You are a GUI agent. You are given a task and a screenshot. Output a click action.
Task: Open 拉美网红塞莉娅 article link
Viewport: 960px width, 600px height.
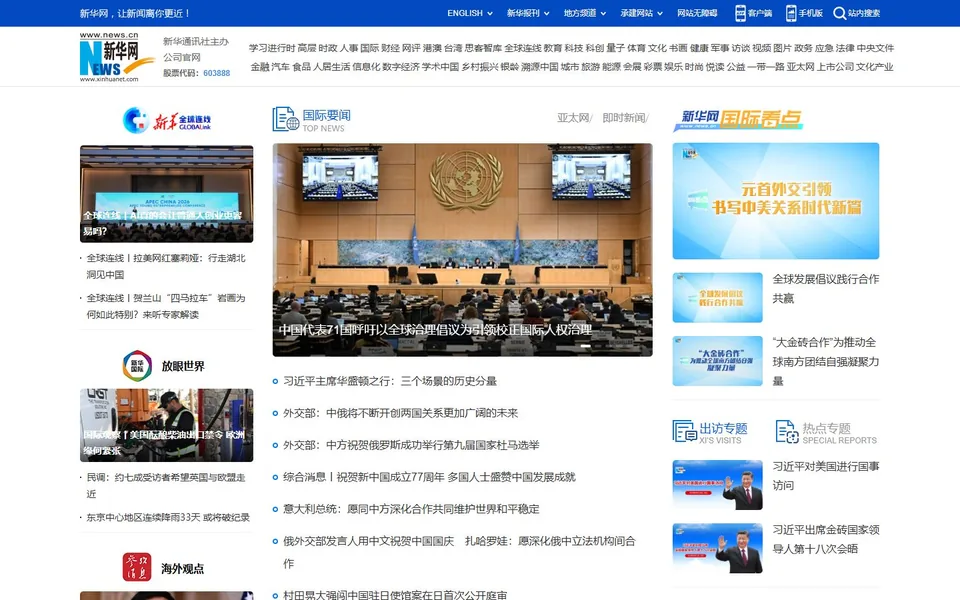166,266
